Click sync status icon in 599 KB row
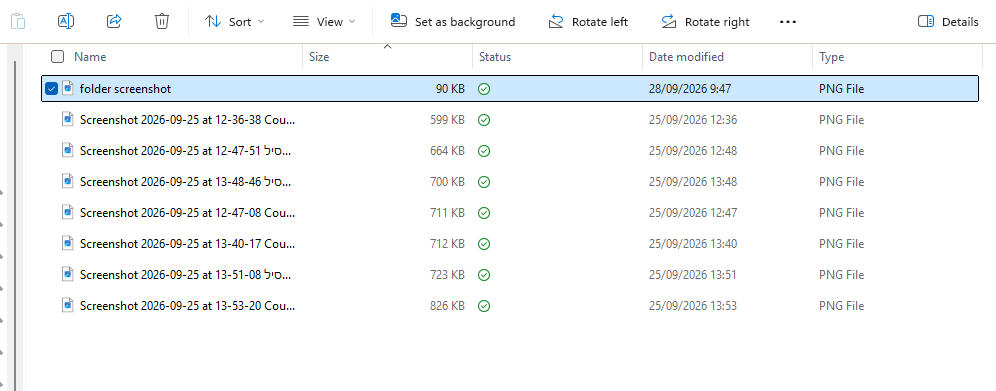 [484, 120]
